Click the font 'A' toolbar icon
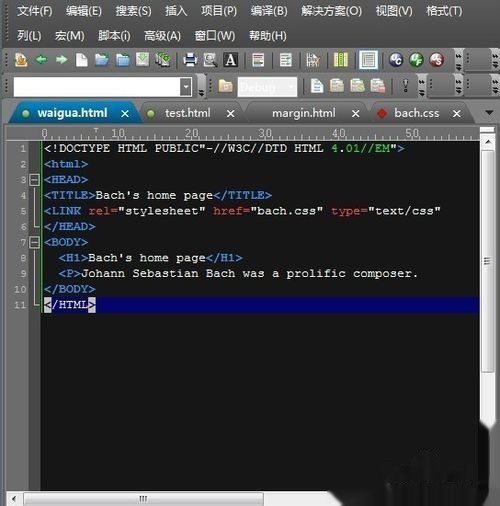500x506 pixels. (231, 60)
